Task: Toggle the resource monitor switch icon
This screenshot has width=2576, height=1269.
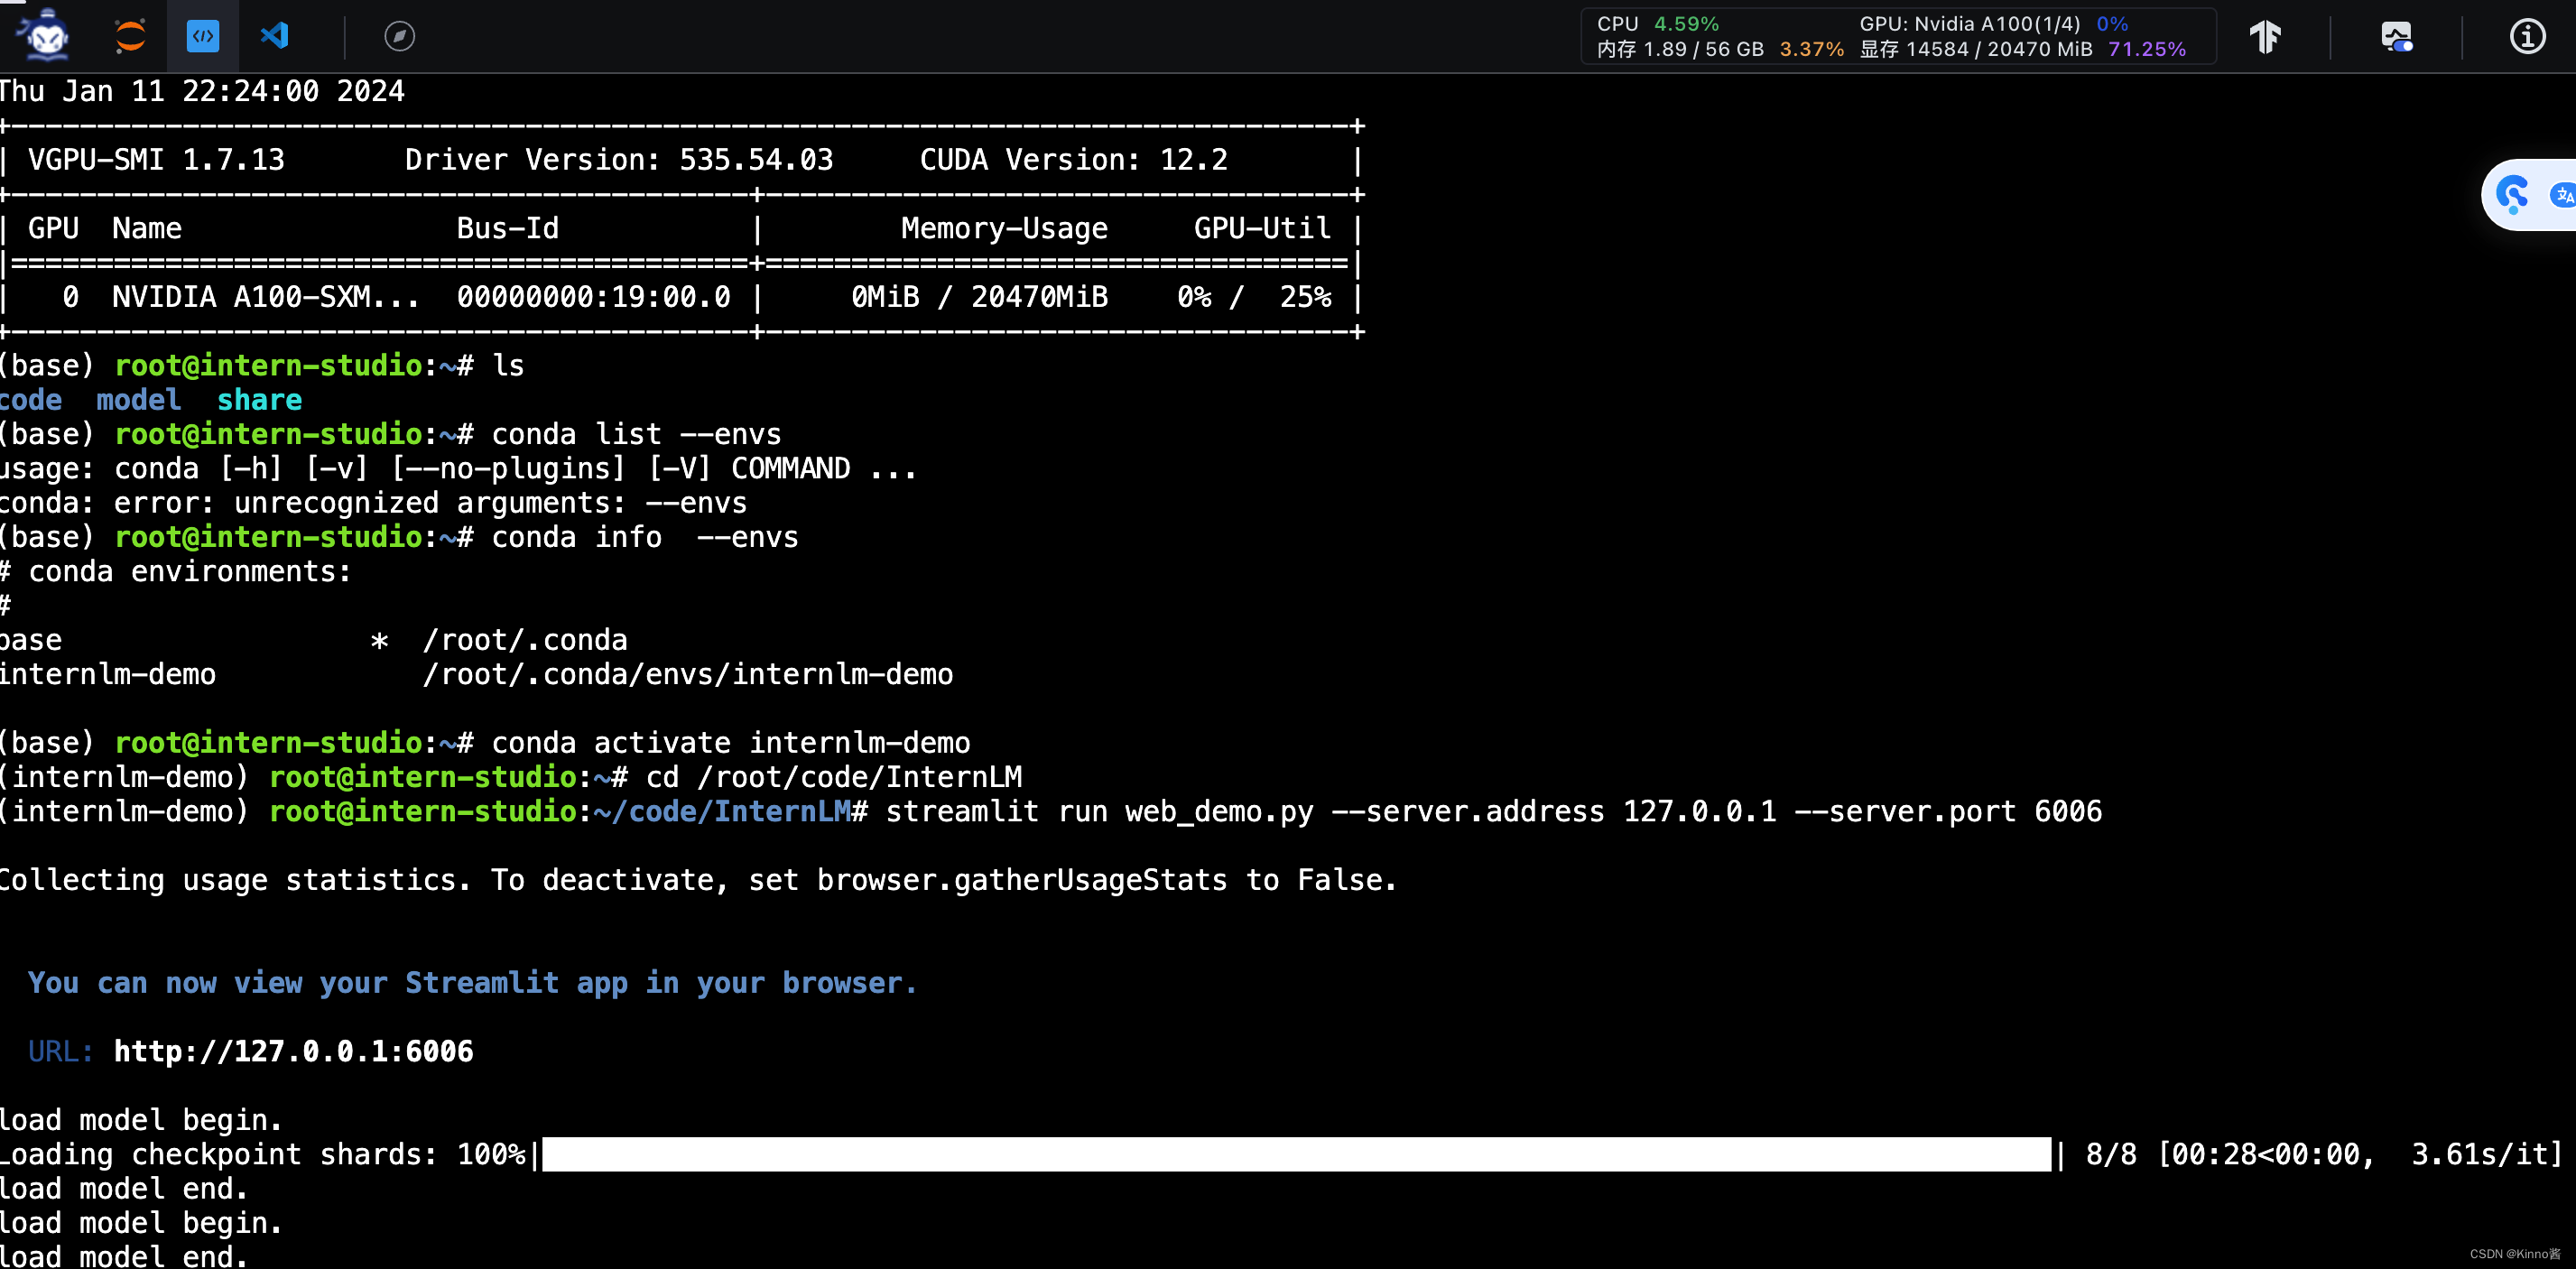Action: tap(2397, 36)
